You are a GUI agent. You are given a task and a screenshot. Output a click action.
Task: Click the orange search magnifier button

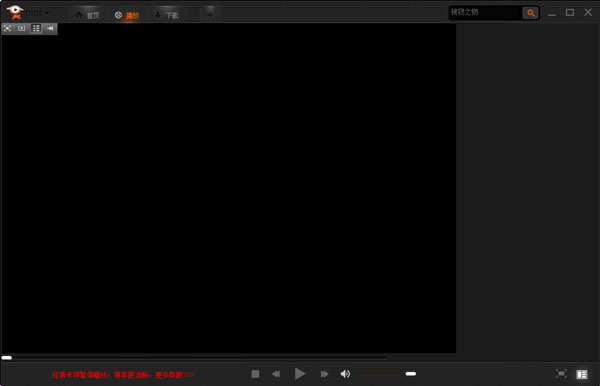click(530, 13)
